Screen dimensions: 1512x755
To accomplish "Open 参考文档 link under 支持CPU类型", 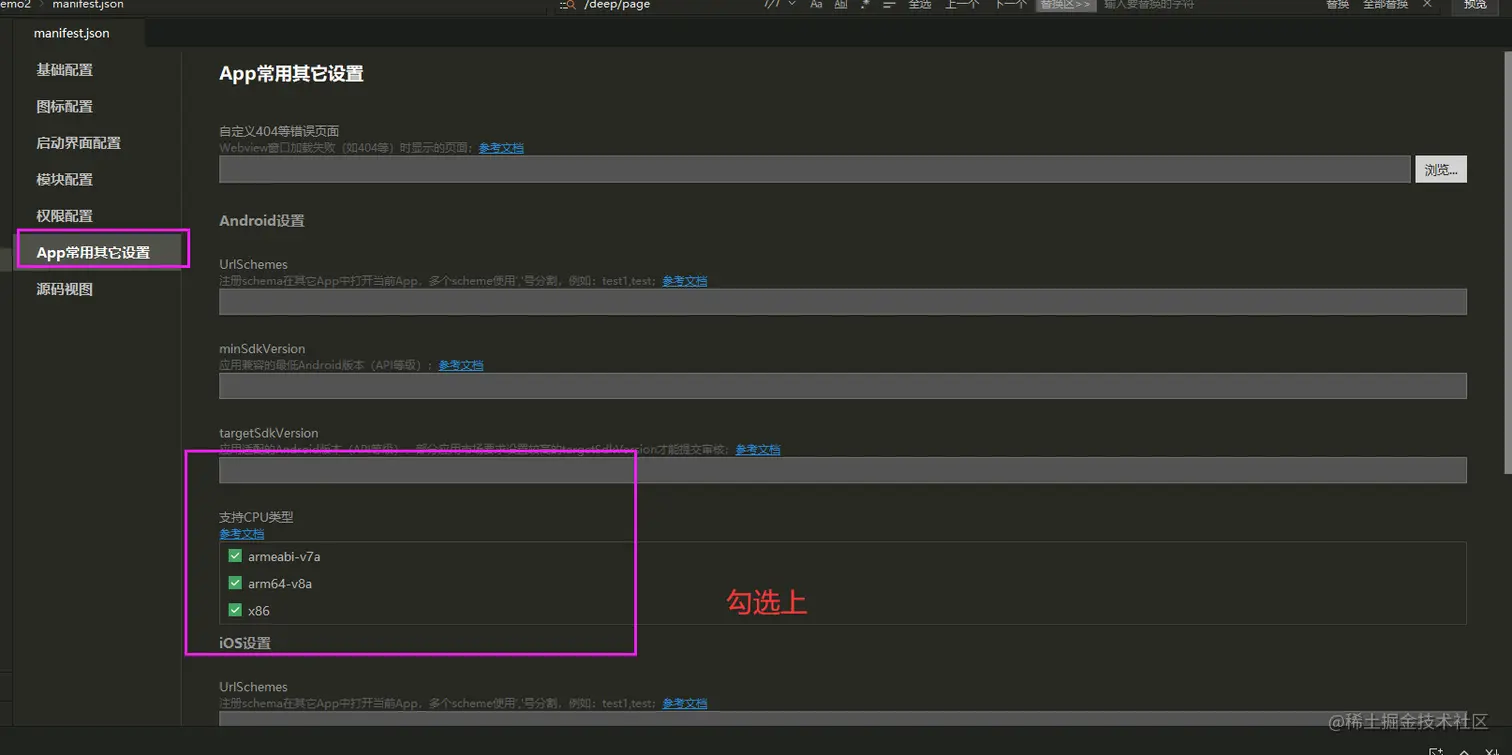I will pyautogui.click(x=242, y=534).
